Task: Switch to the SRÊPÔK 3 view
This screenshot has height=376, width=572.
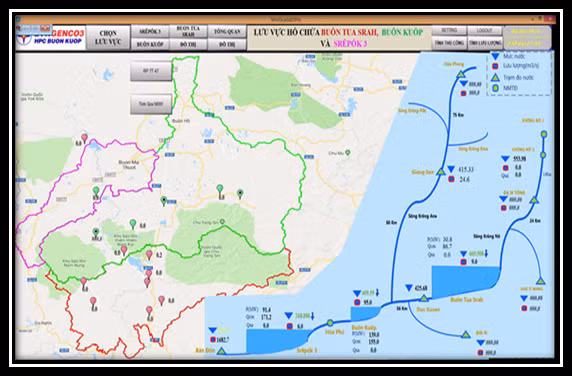Action: 150,32
